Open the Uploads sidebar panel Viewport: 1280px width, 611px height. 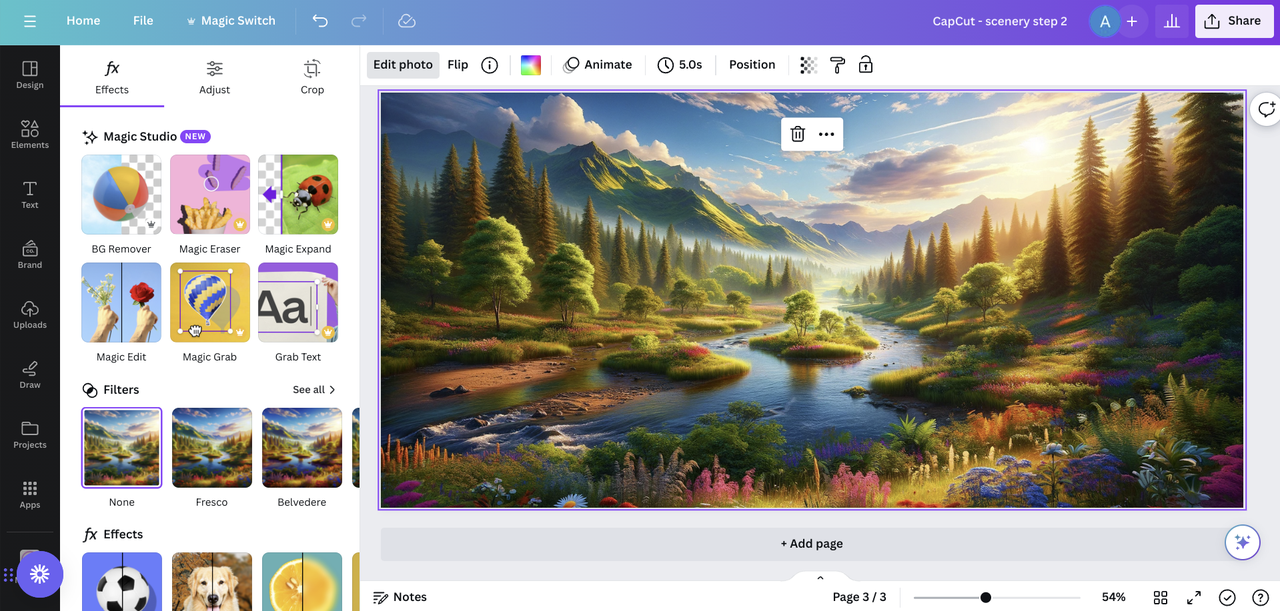30,315
